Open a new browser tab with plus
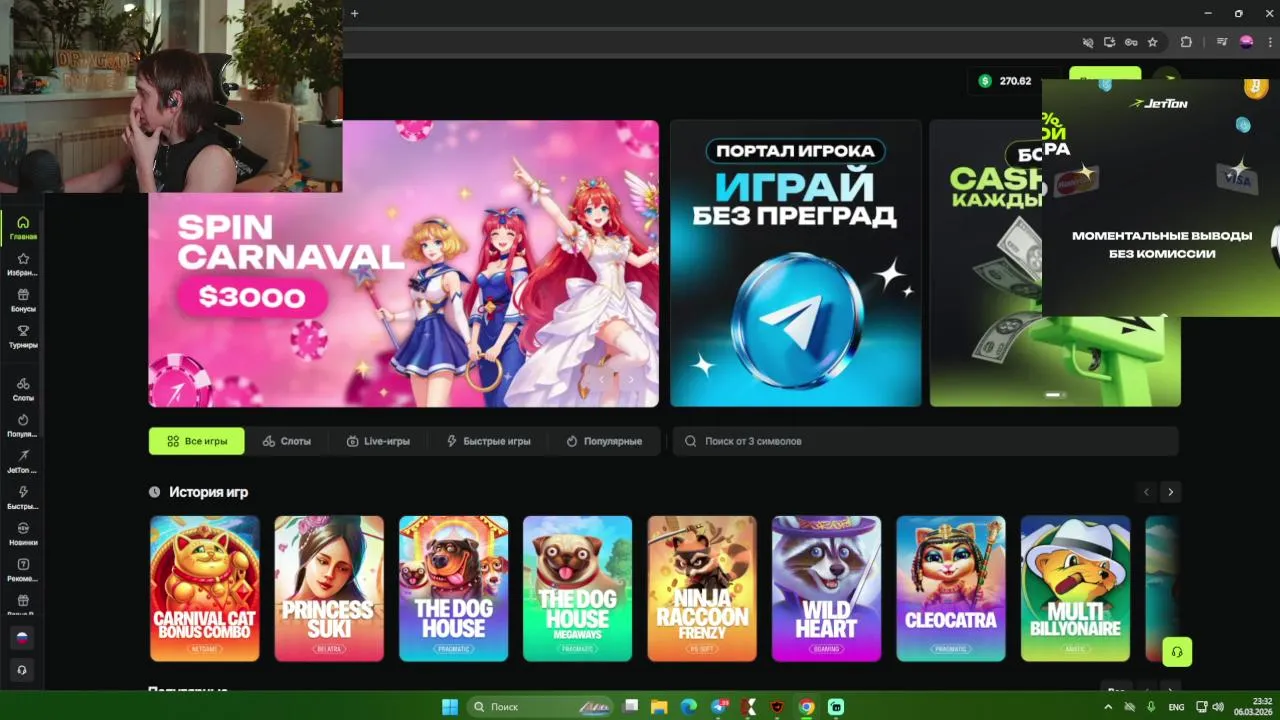The width and height of the screenshot is (1280, 720). 354,13
